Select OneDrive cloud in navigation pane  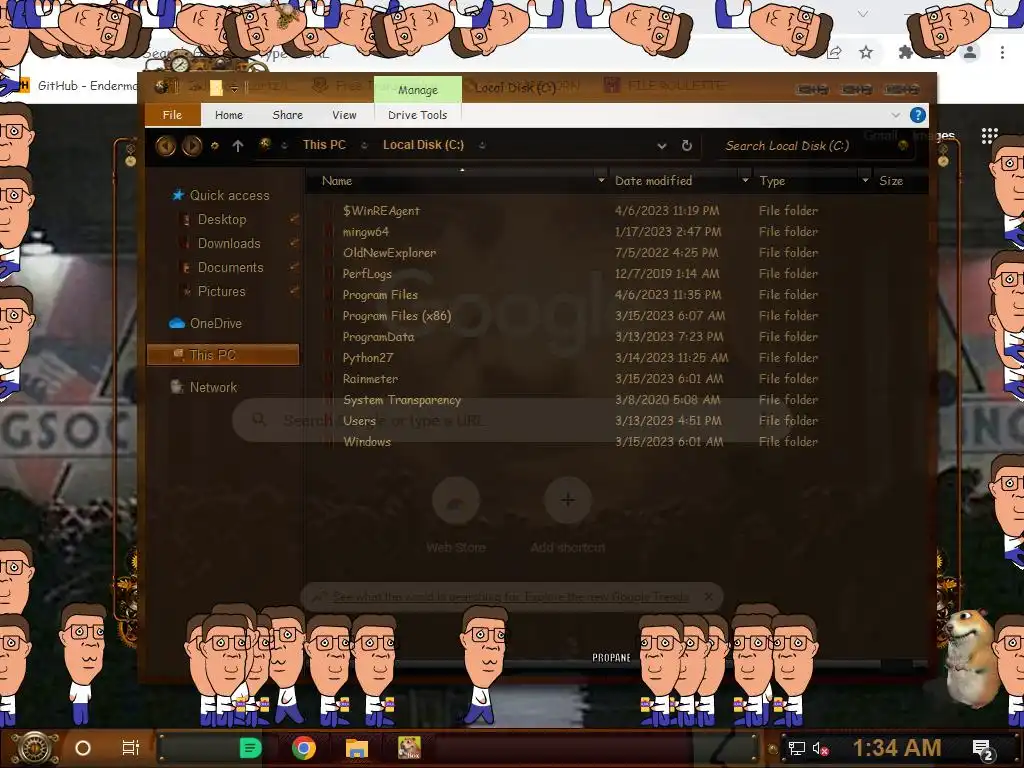coord(206,323)
